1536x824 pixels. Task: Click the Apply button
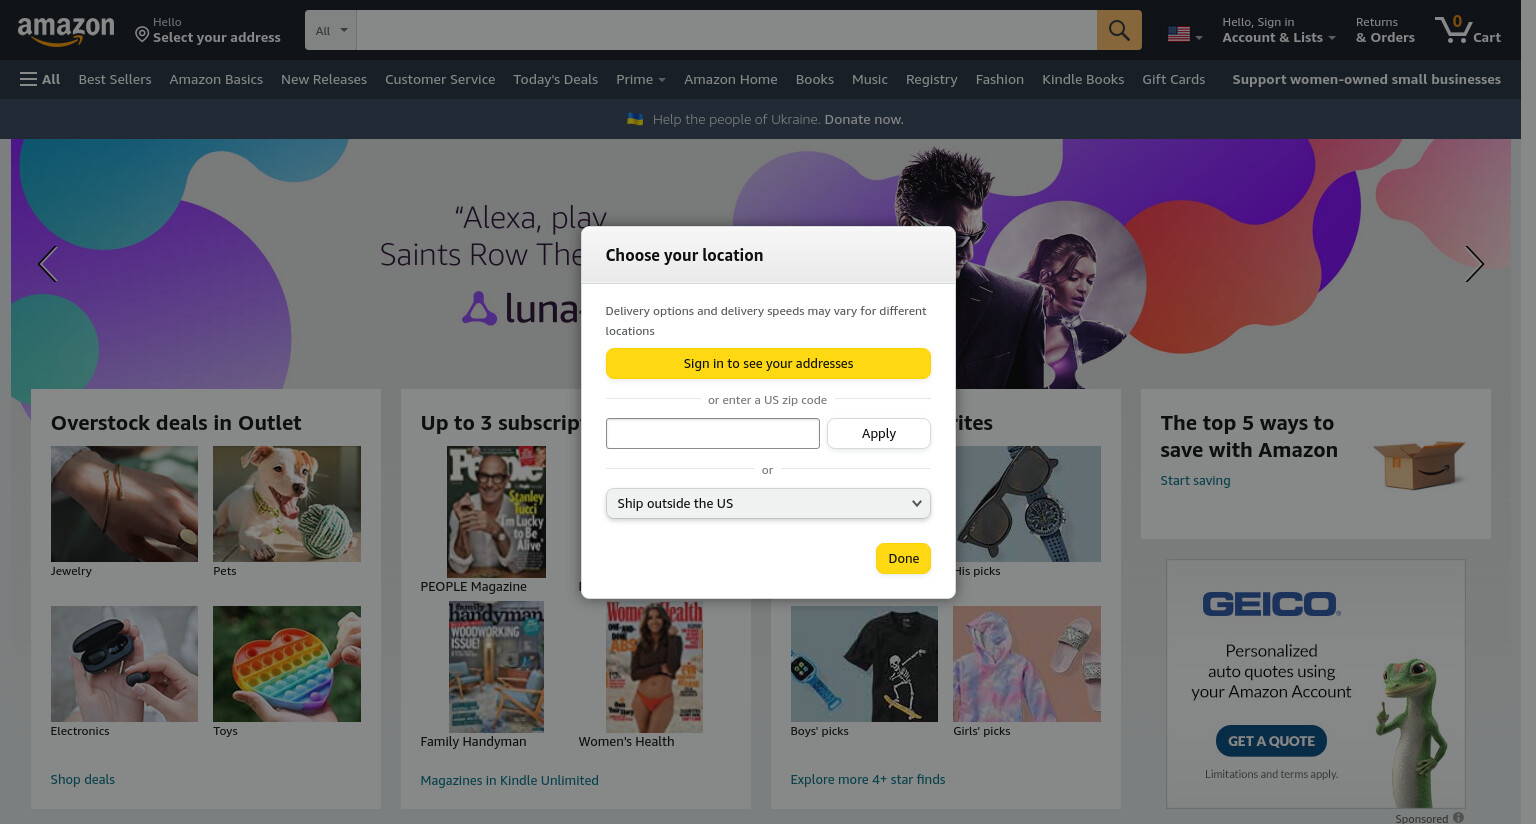(x=879, y=433)
